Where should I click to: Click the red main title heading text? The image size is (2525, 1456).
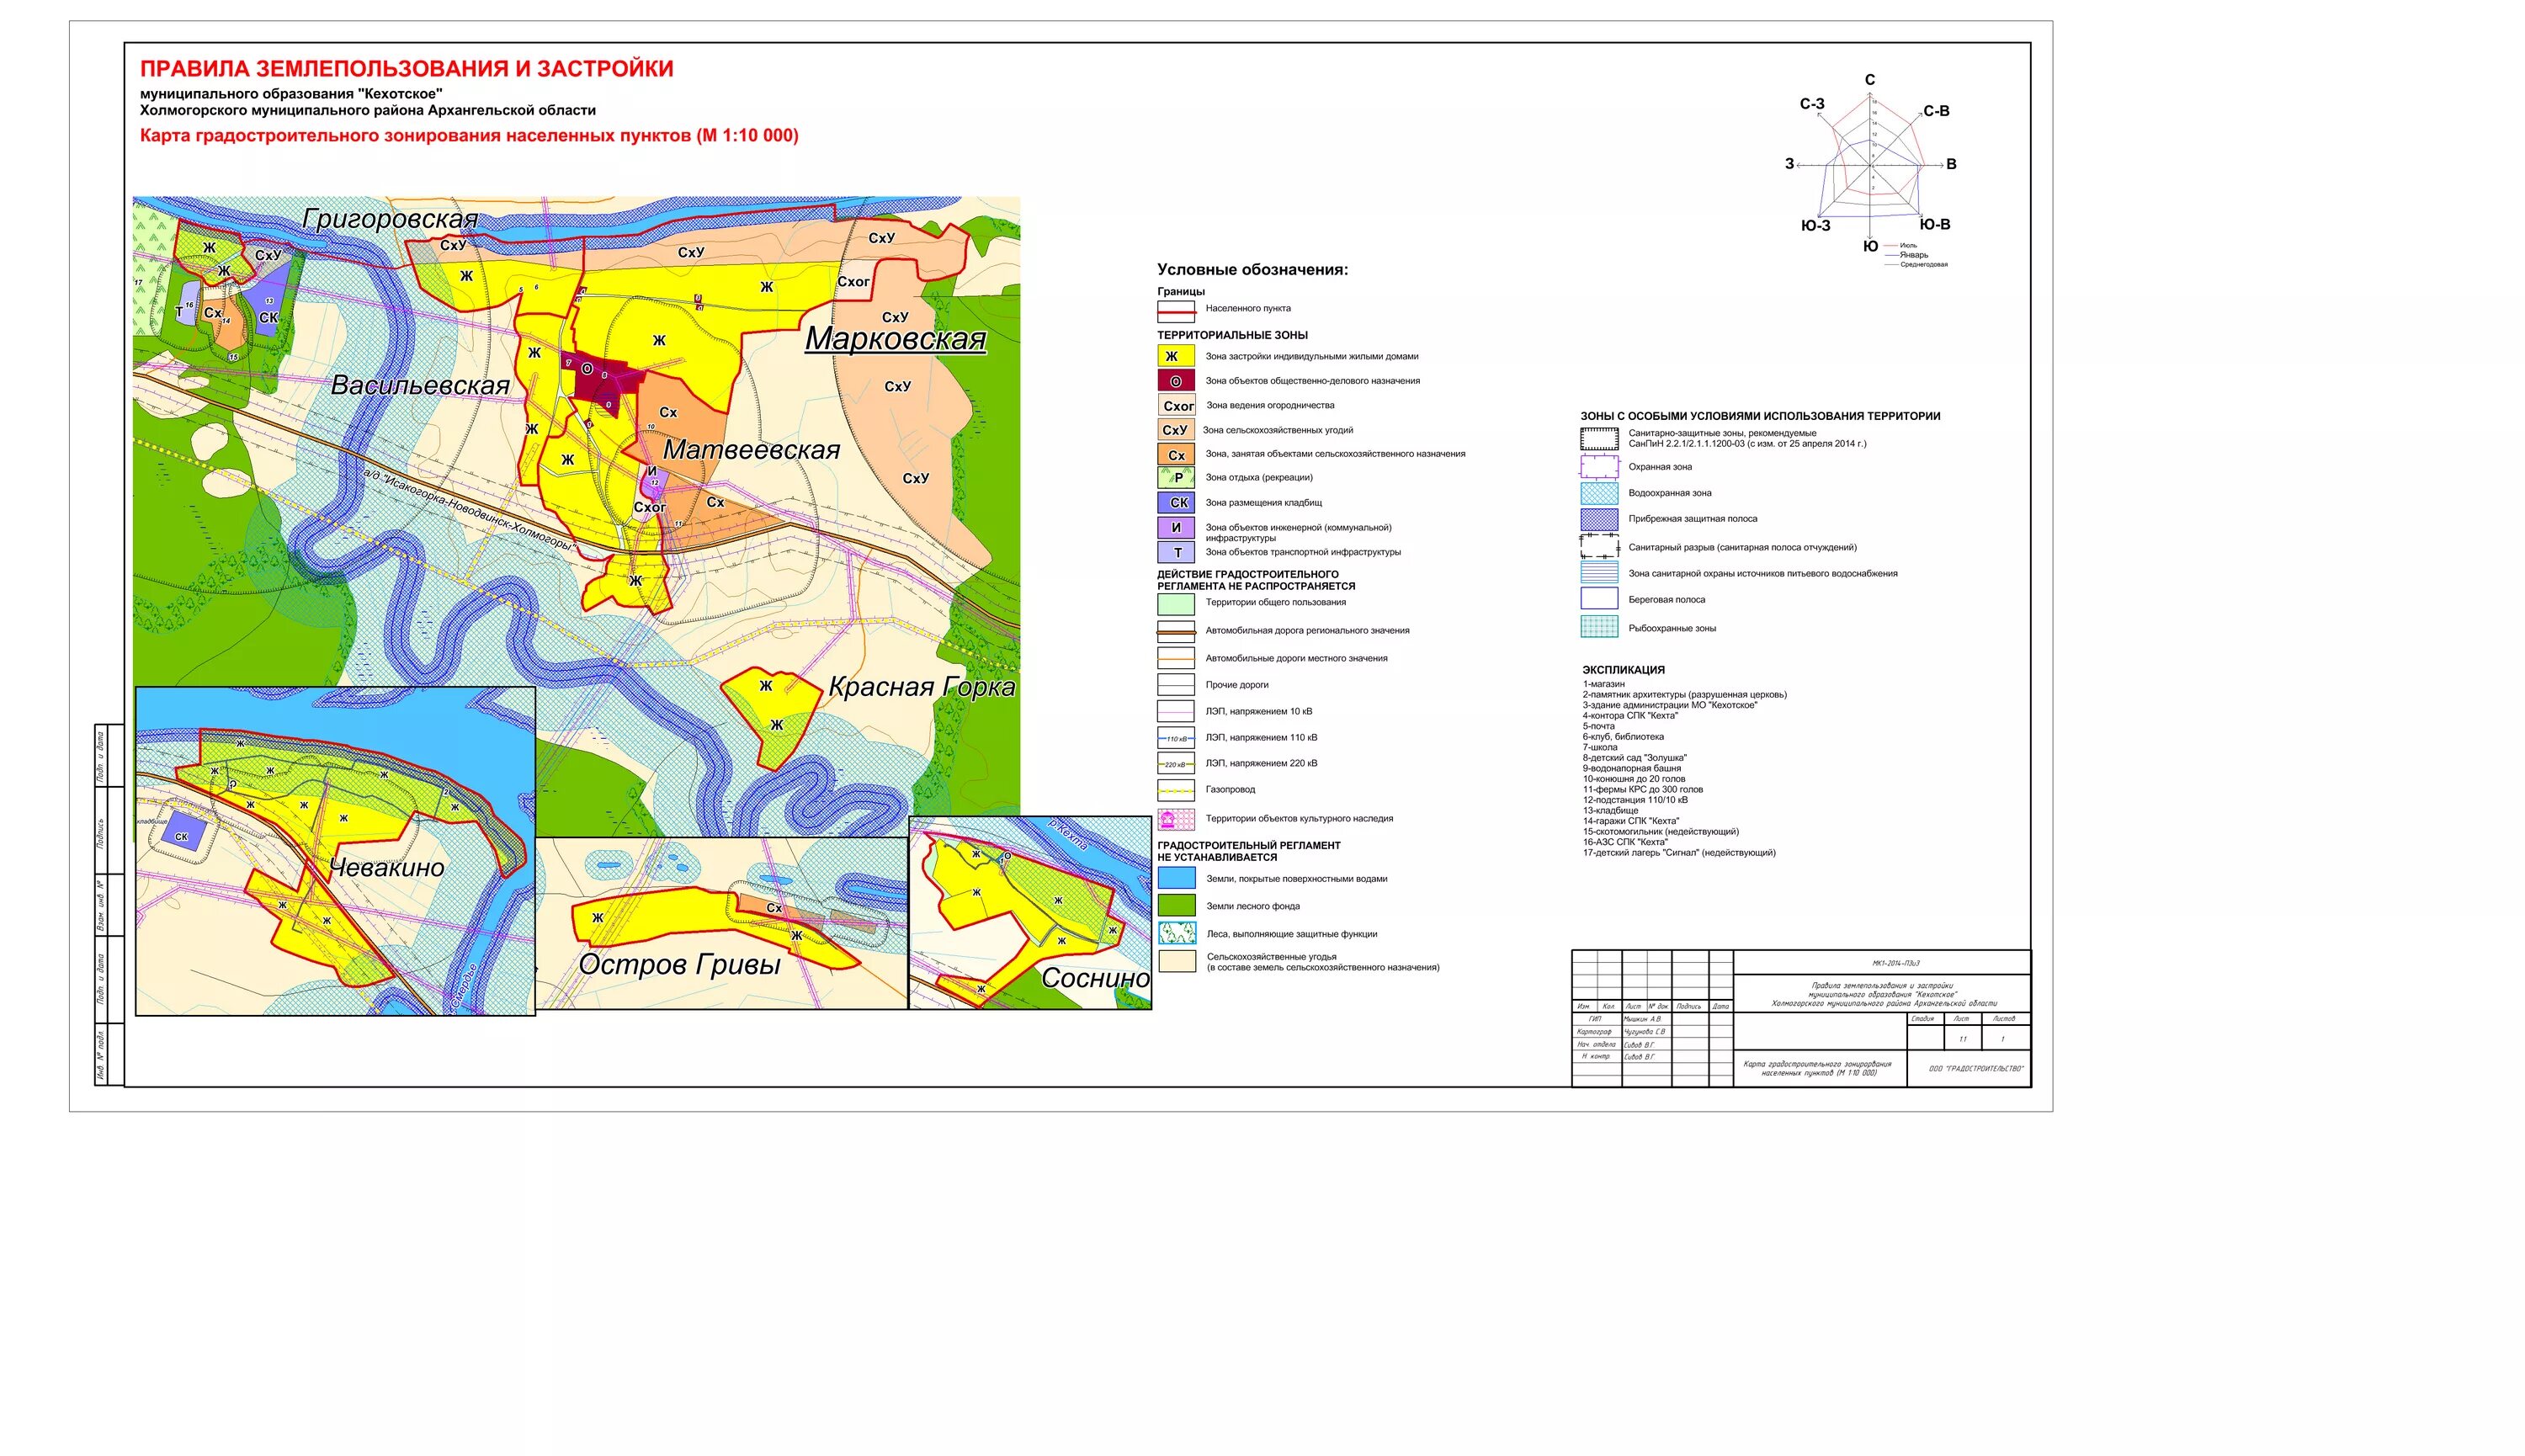pyautogui.click(x=406, y=69)
